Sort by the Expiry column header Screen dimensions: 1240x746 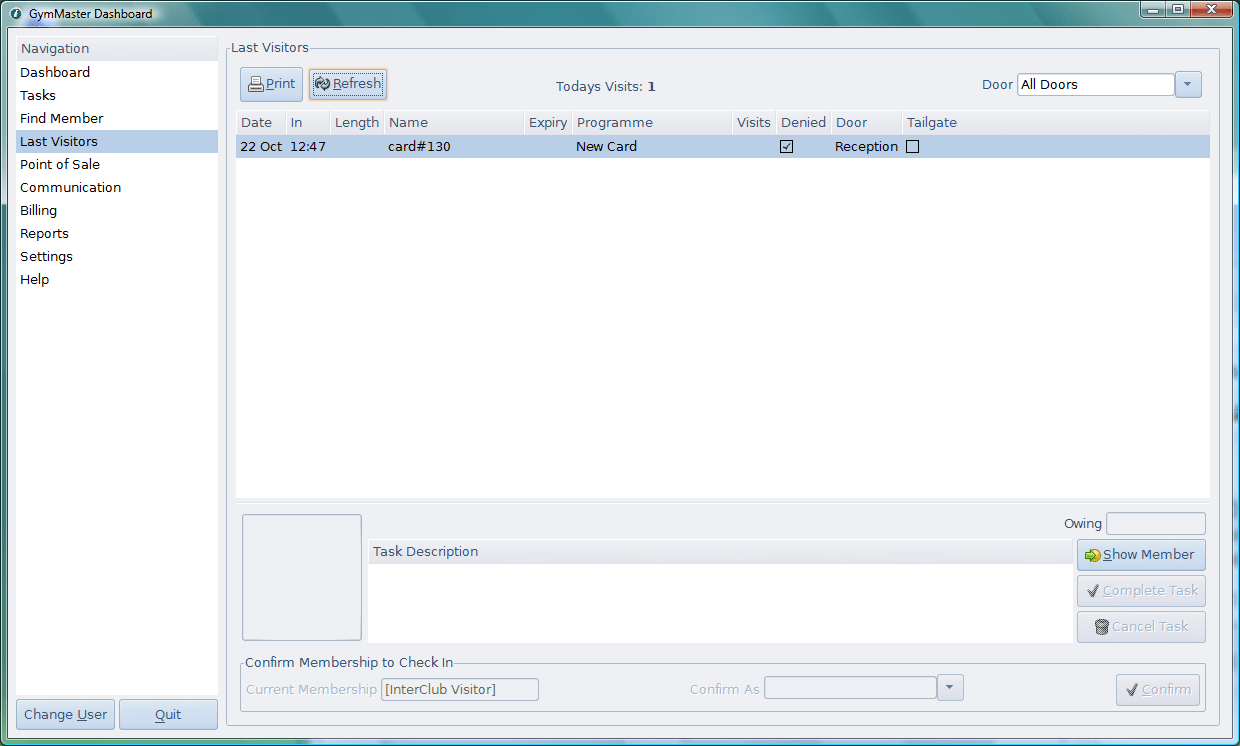point(548,122)
